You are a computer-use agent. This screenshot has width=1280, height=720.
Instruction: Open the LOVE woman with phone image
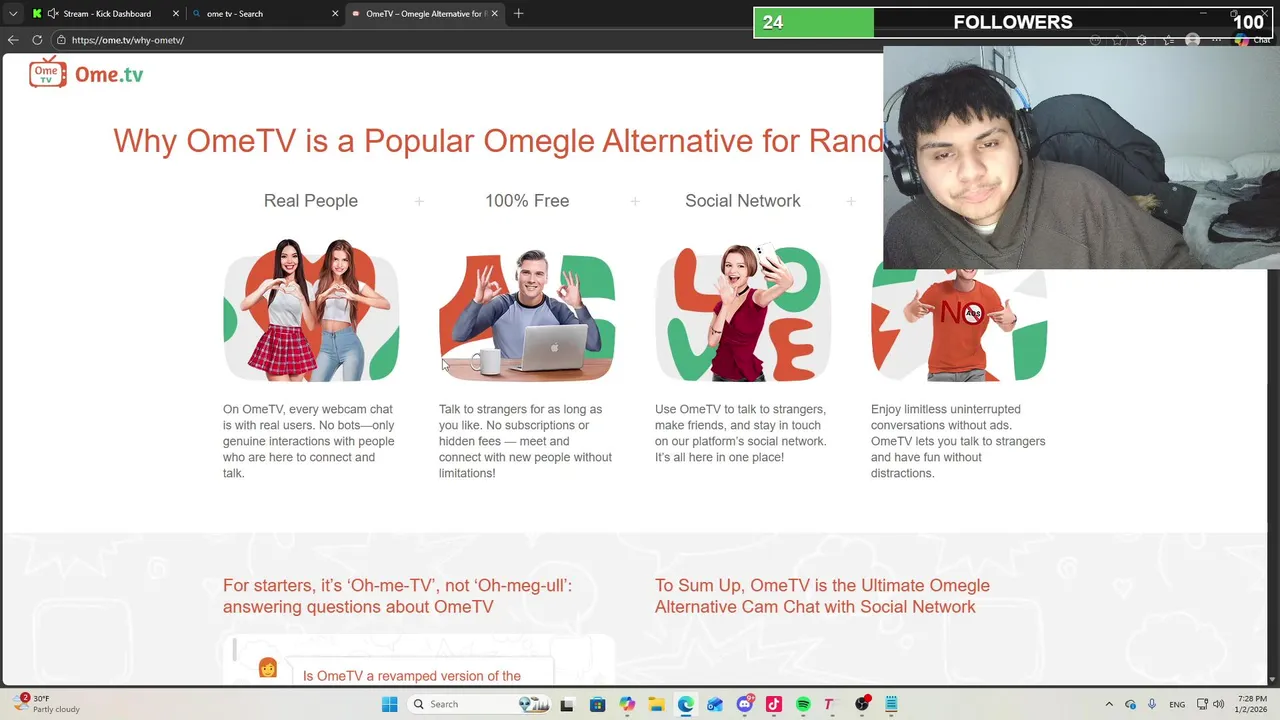(743, 312)
